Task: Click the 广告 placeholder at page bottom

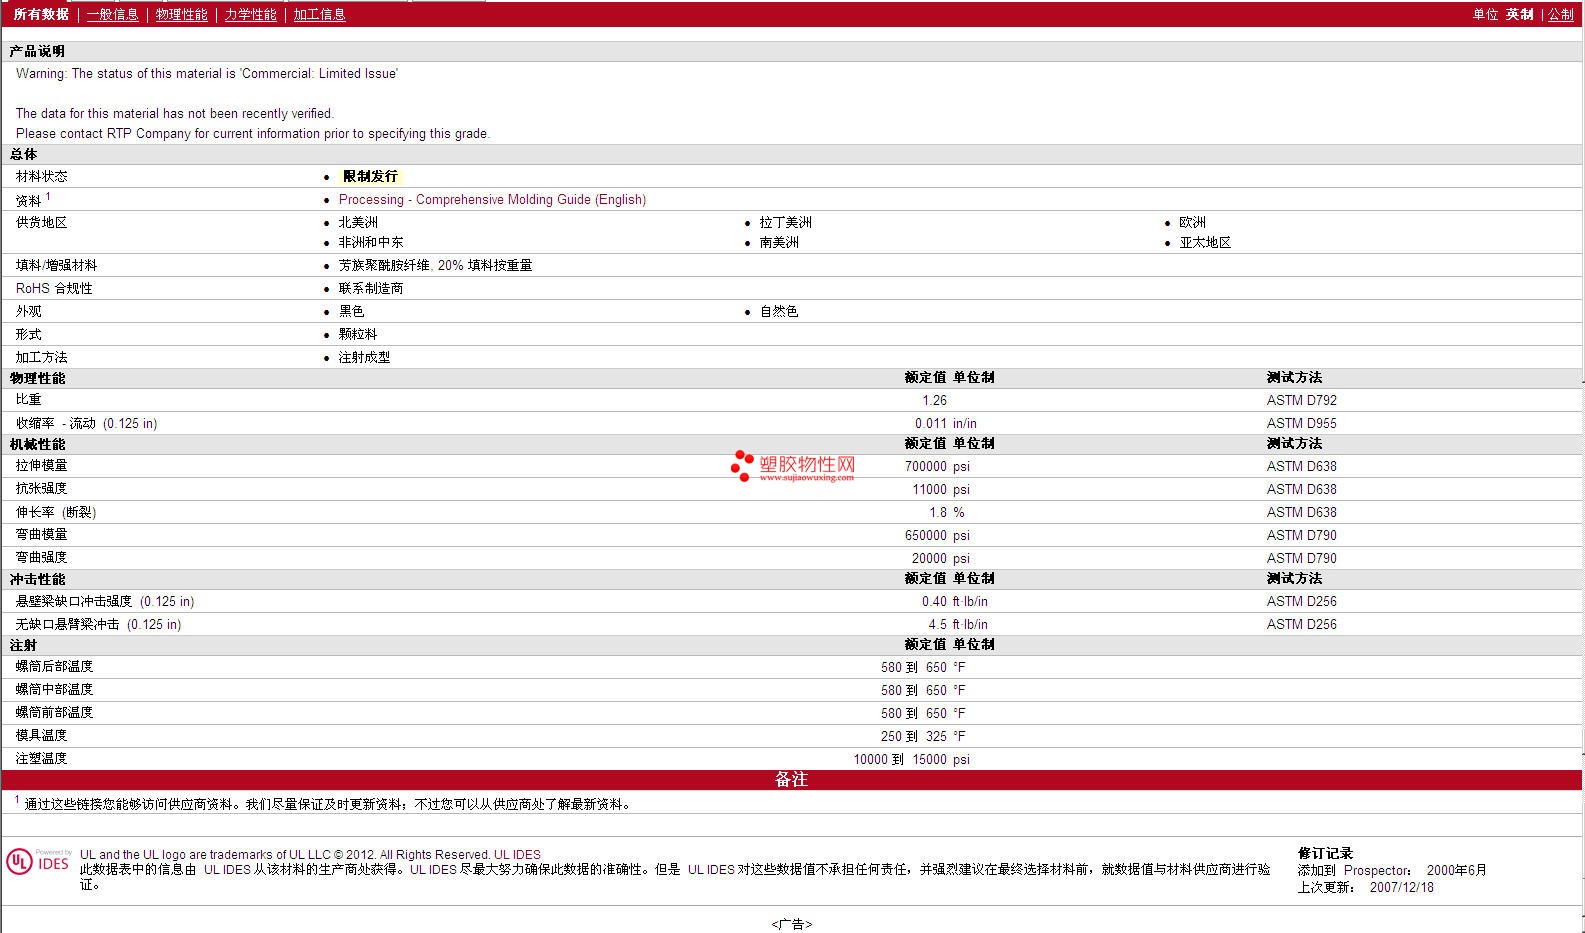Action: (791, 924)
